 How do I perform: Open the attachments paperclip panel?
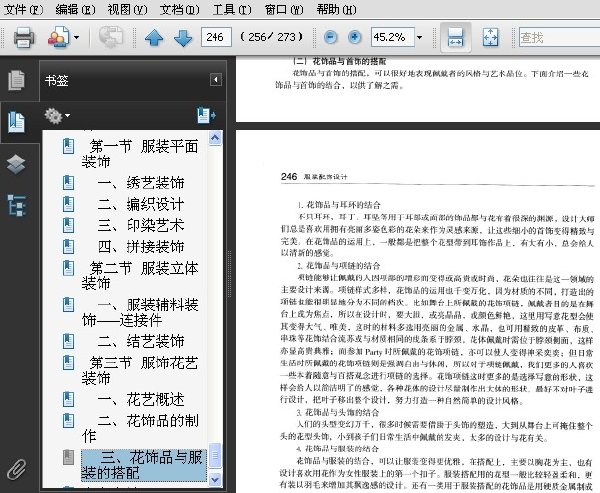coord(16,469)
